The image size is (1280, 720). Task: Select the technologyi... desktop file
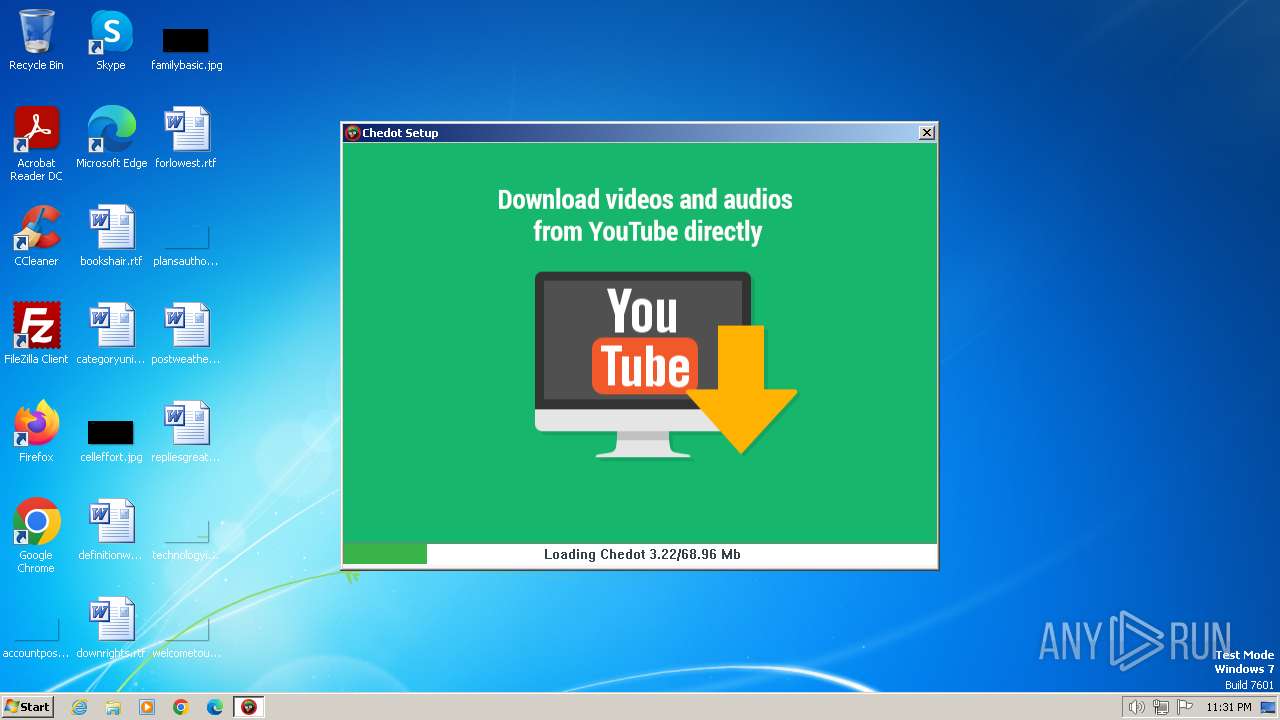click(186, 540)
